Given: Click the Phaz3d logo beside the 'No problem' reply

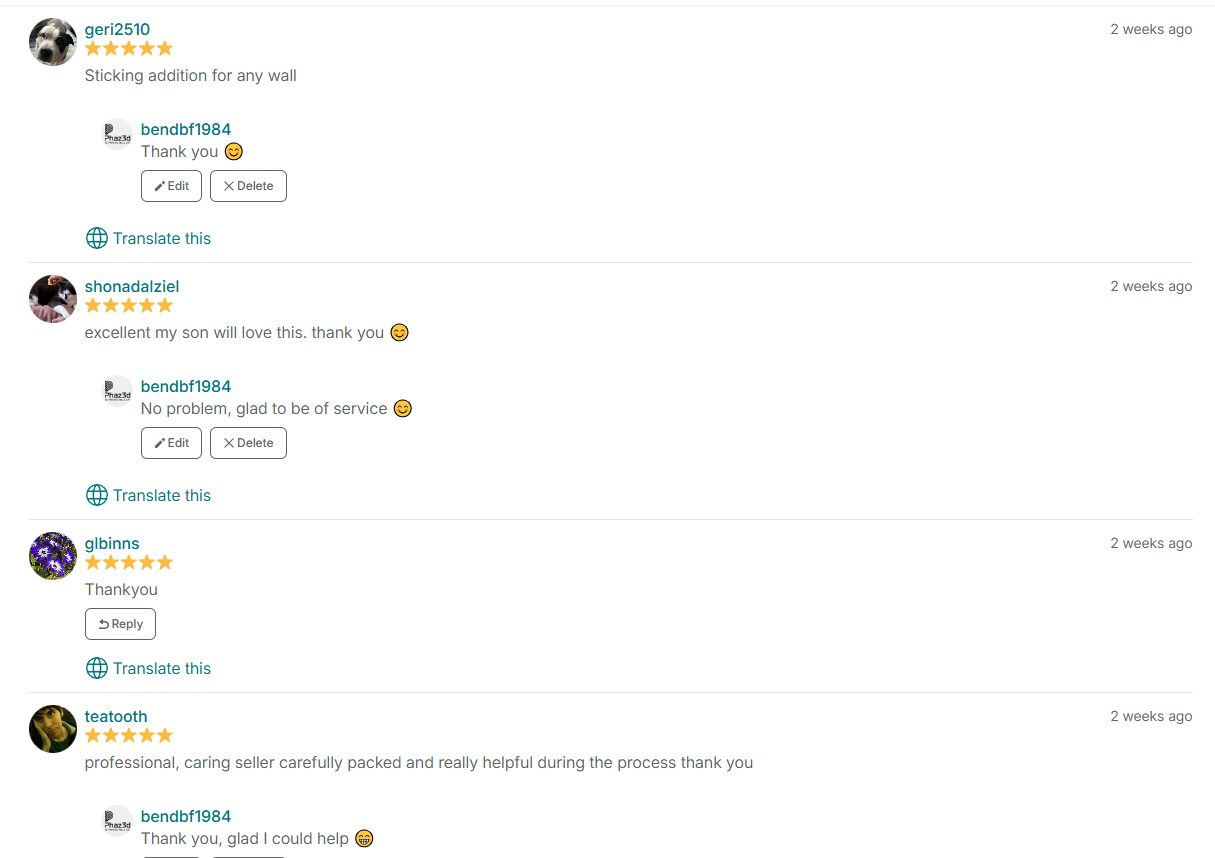Looking at the screenshot, I should click(117, 391).
